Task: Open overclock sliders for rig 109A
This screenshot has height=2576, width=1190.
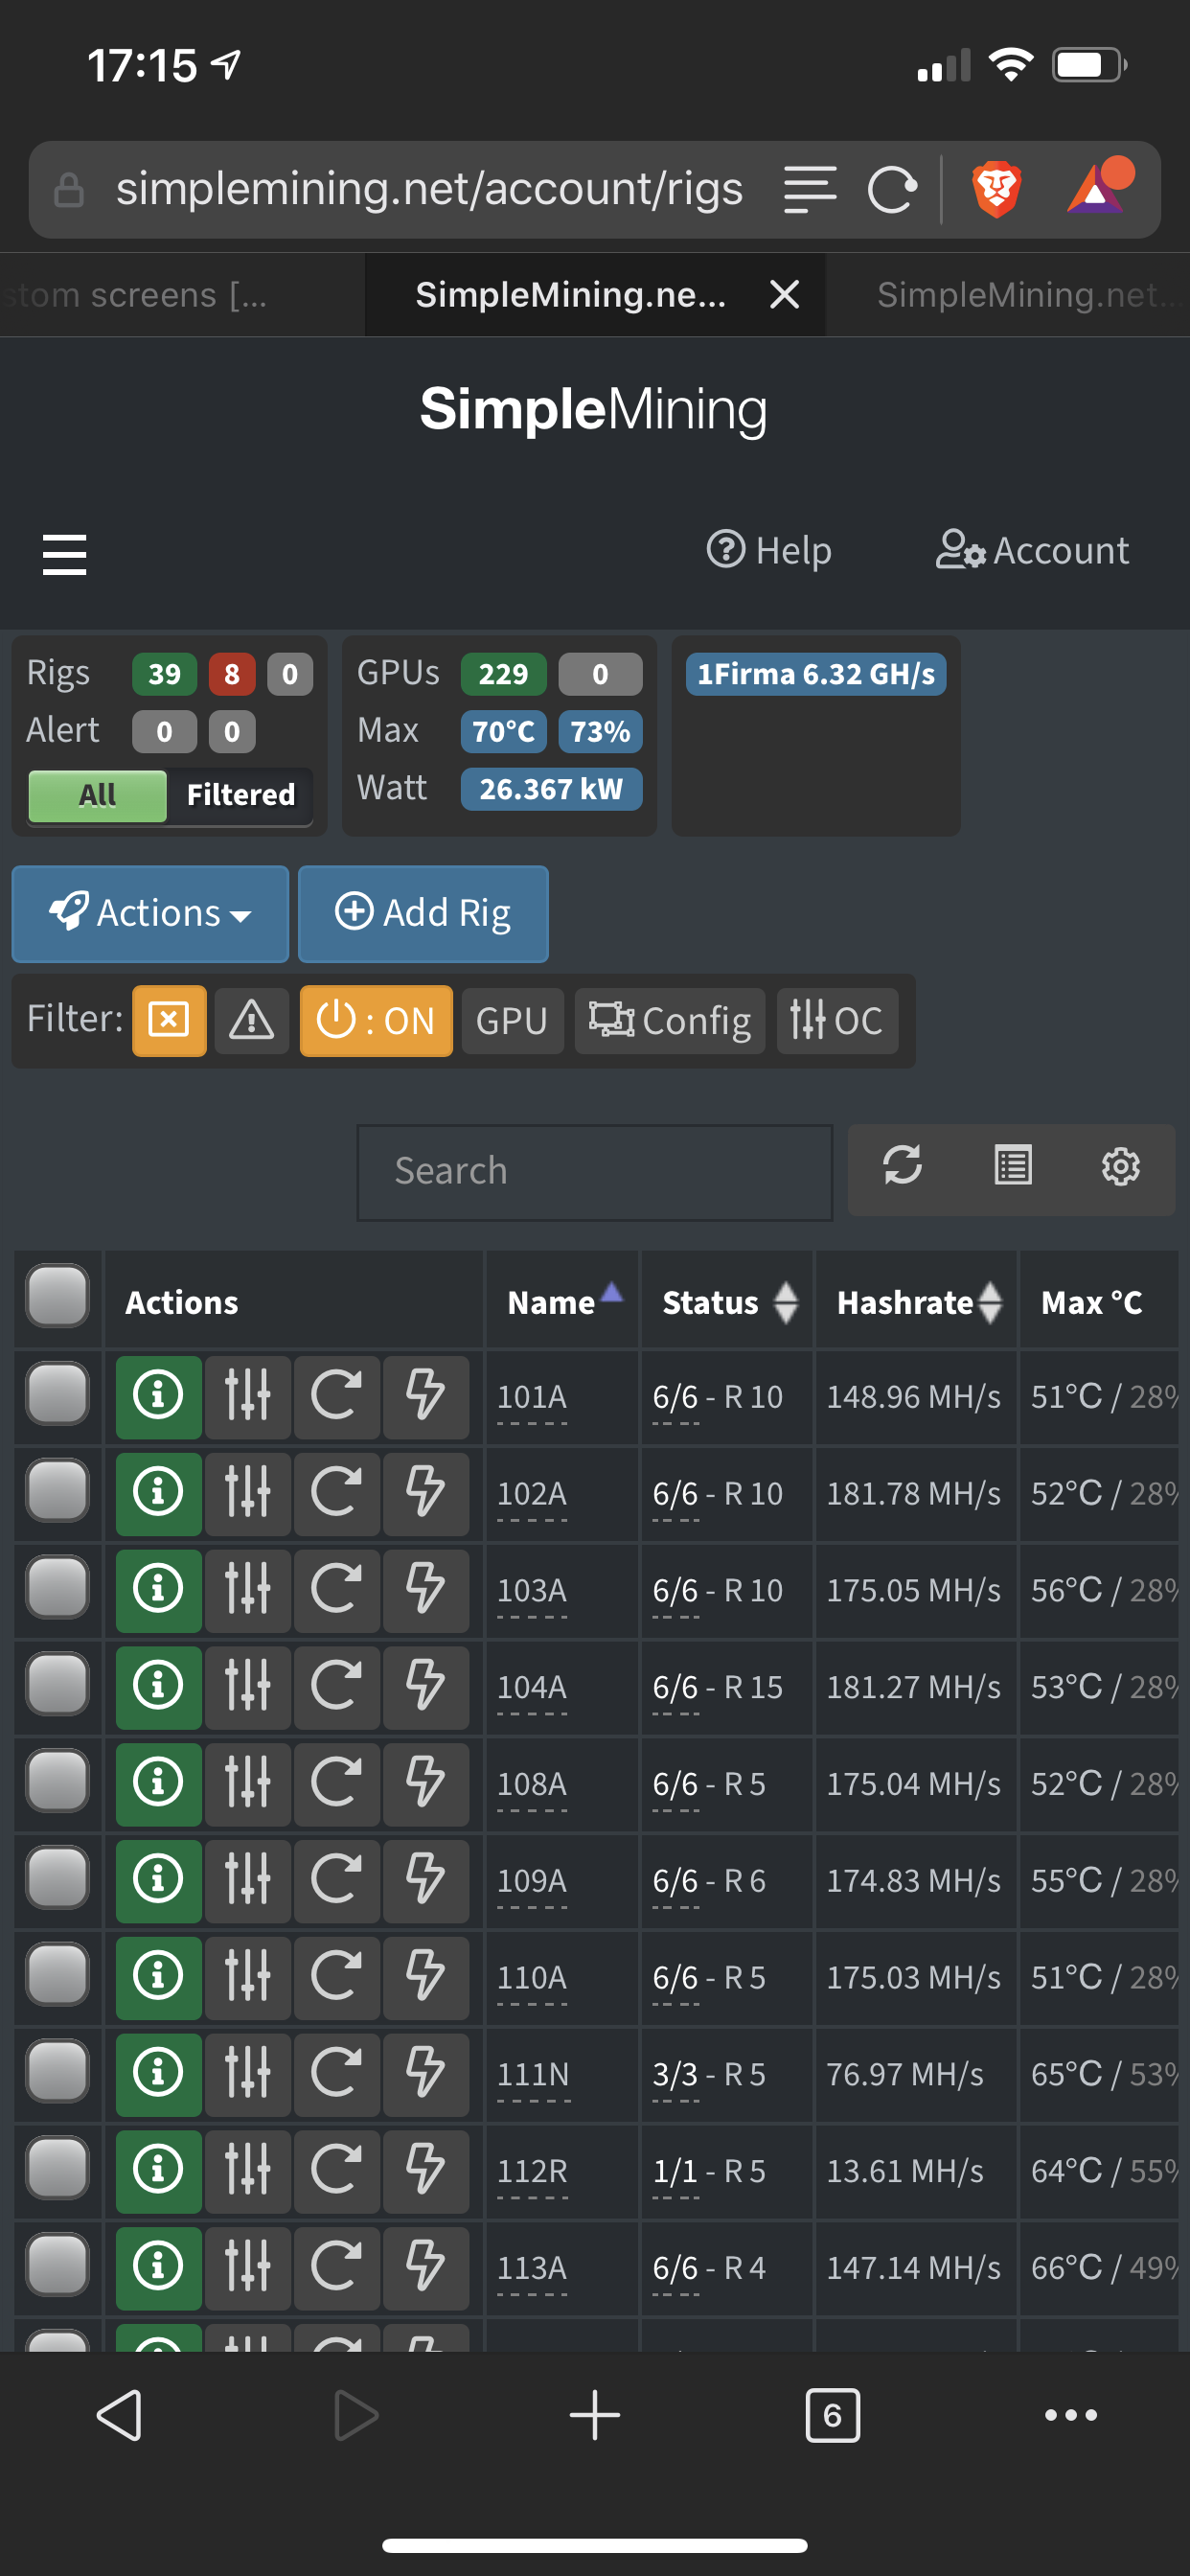Action: 247,1880
